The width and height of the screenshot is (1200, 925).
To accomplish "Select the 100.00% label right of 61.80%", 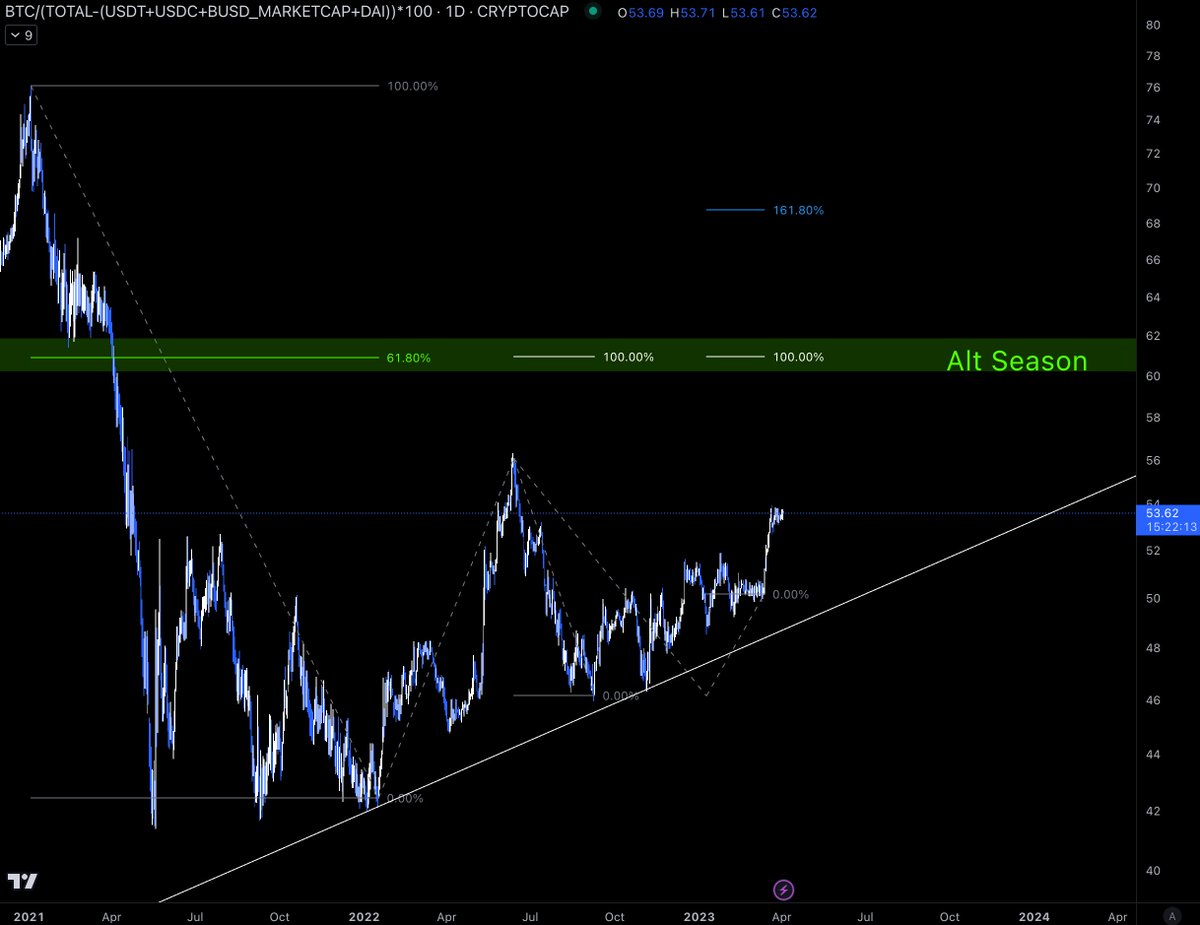I will coord(628,357).
